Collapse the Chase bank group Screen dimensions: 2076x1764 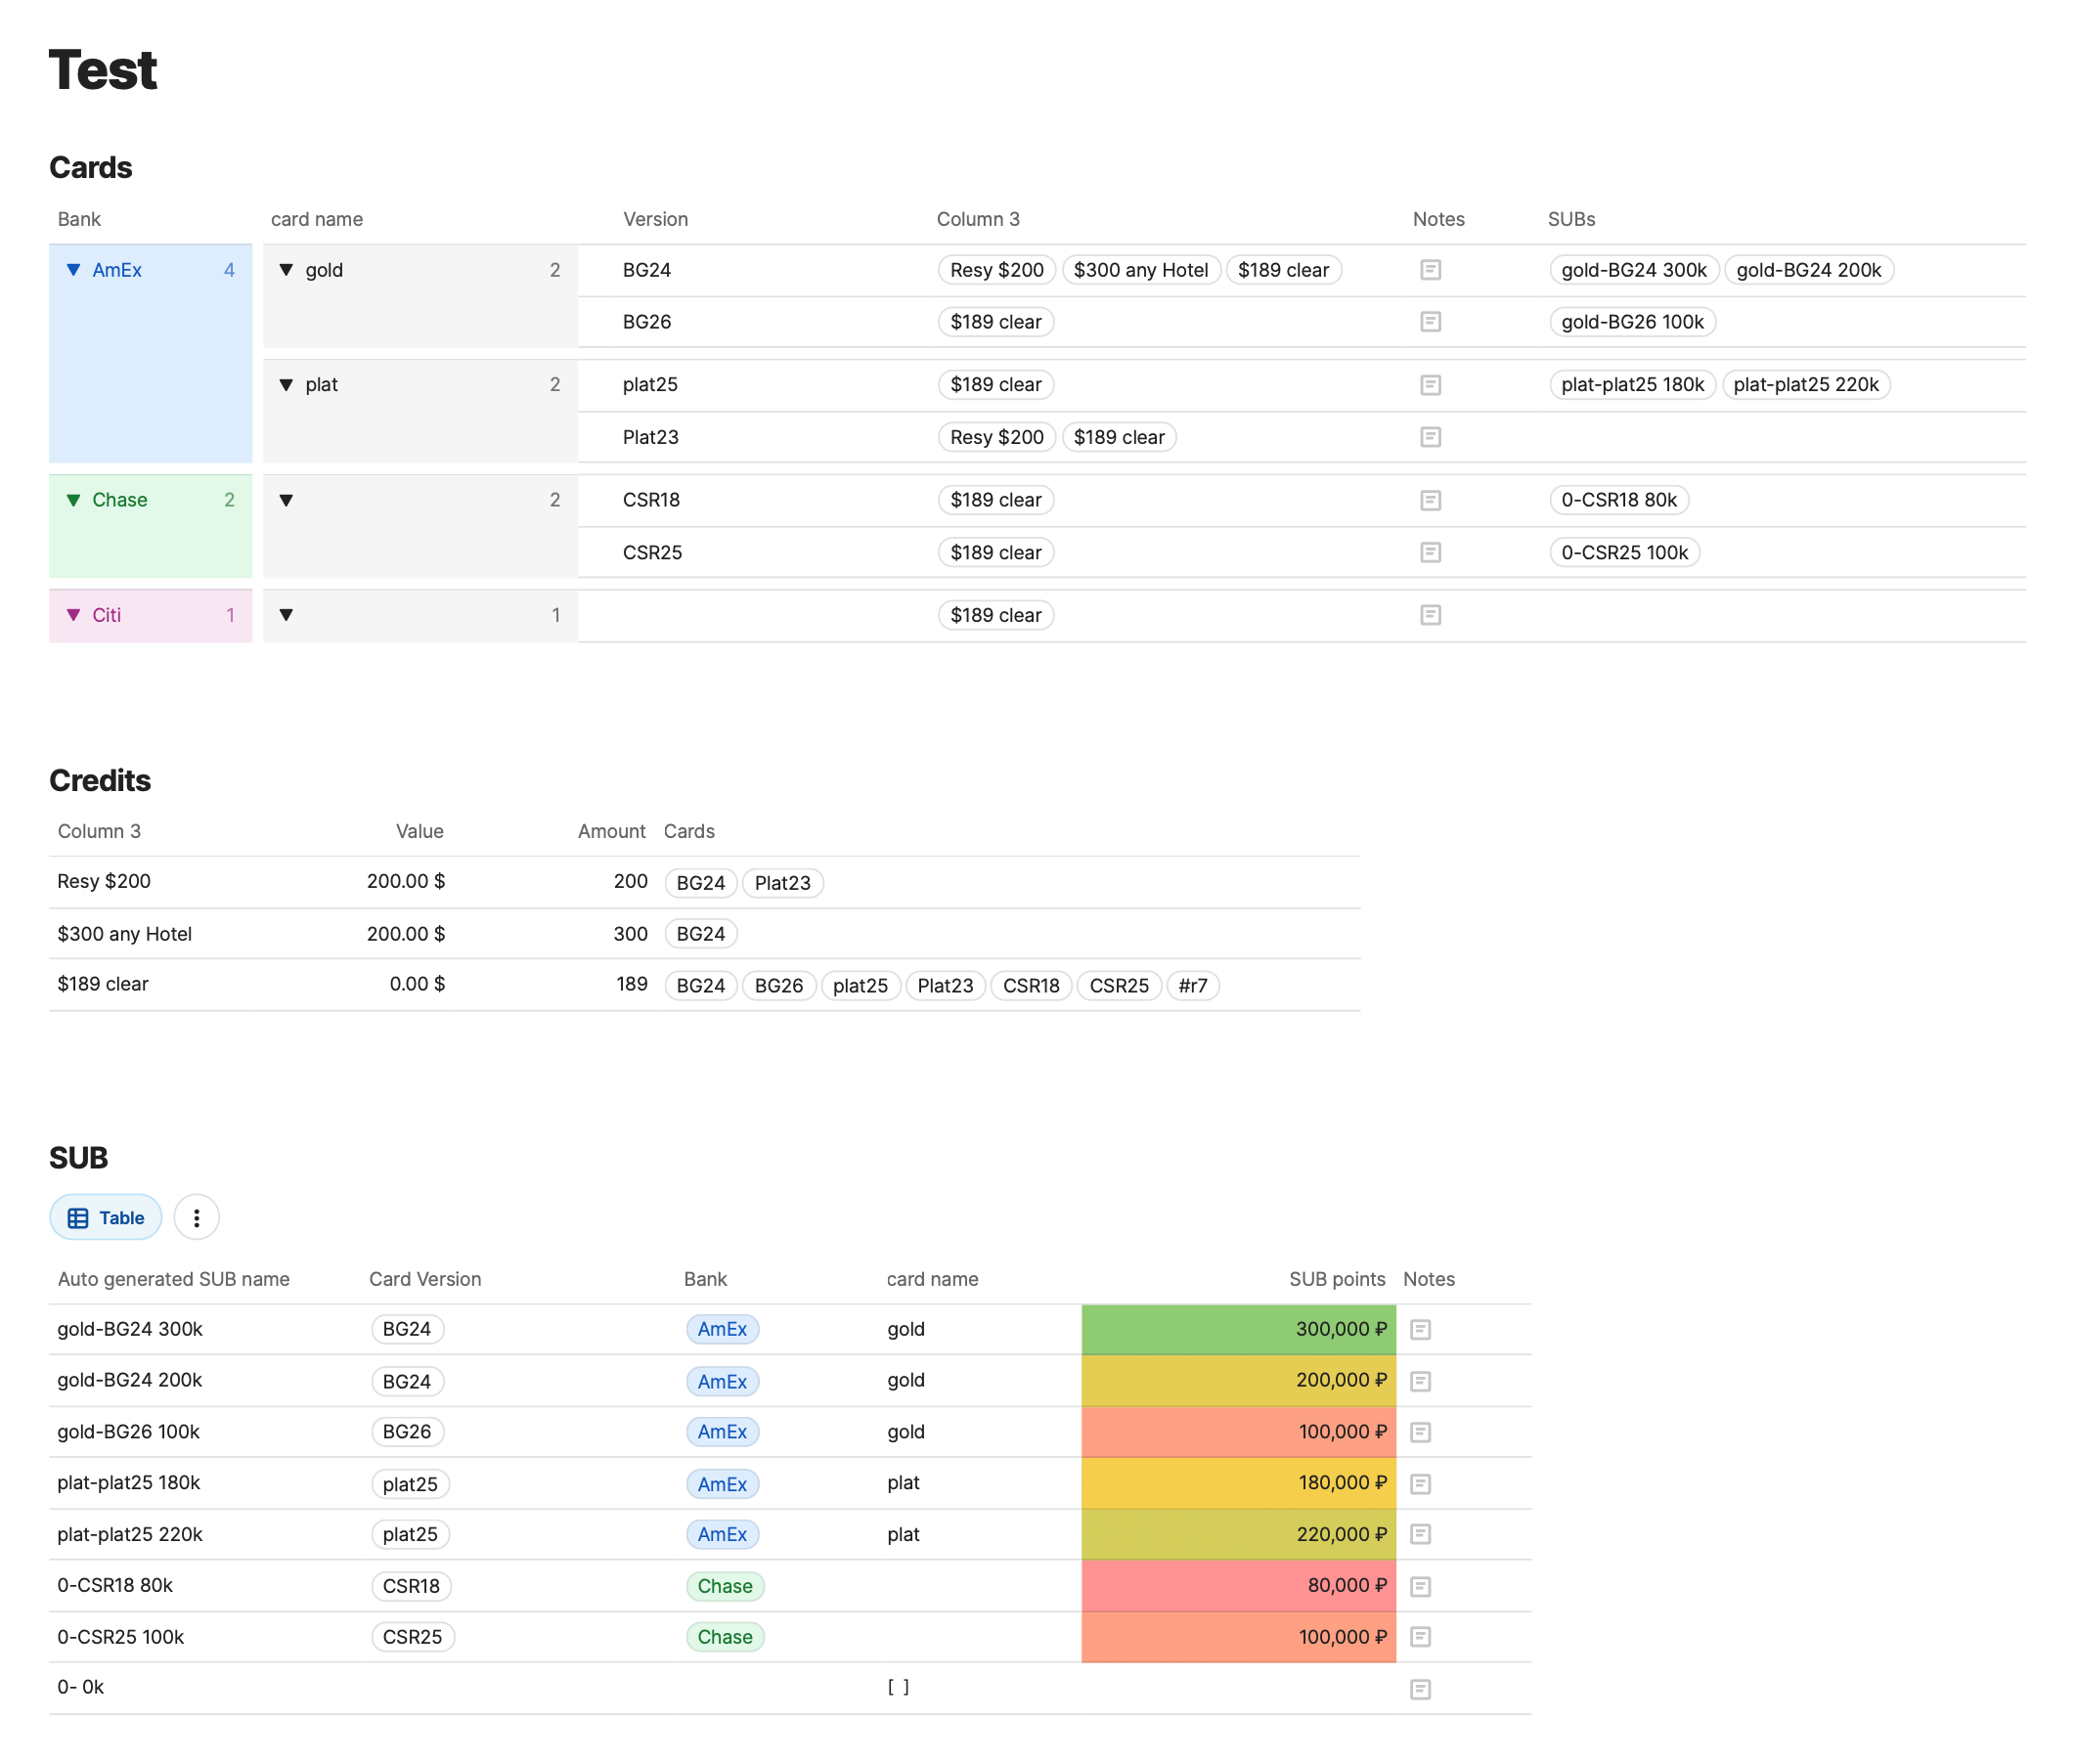[x=73, y=500]
